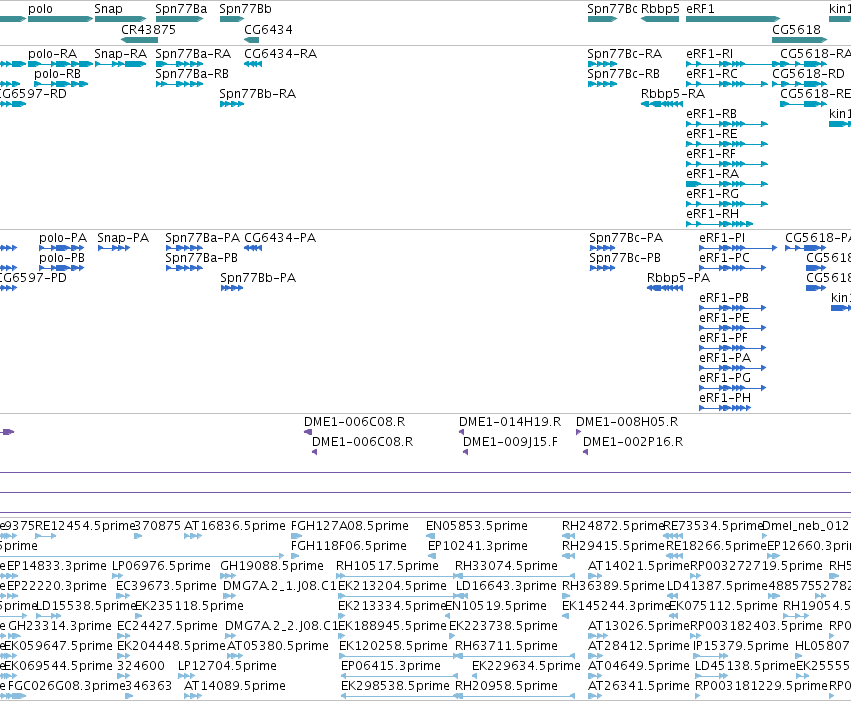Select transcript Spn77Ba-RB

pyautogui.click(x=180, y=84)
